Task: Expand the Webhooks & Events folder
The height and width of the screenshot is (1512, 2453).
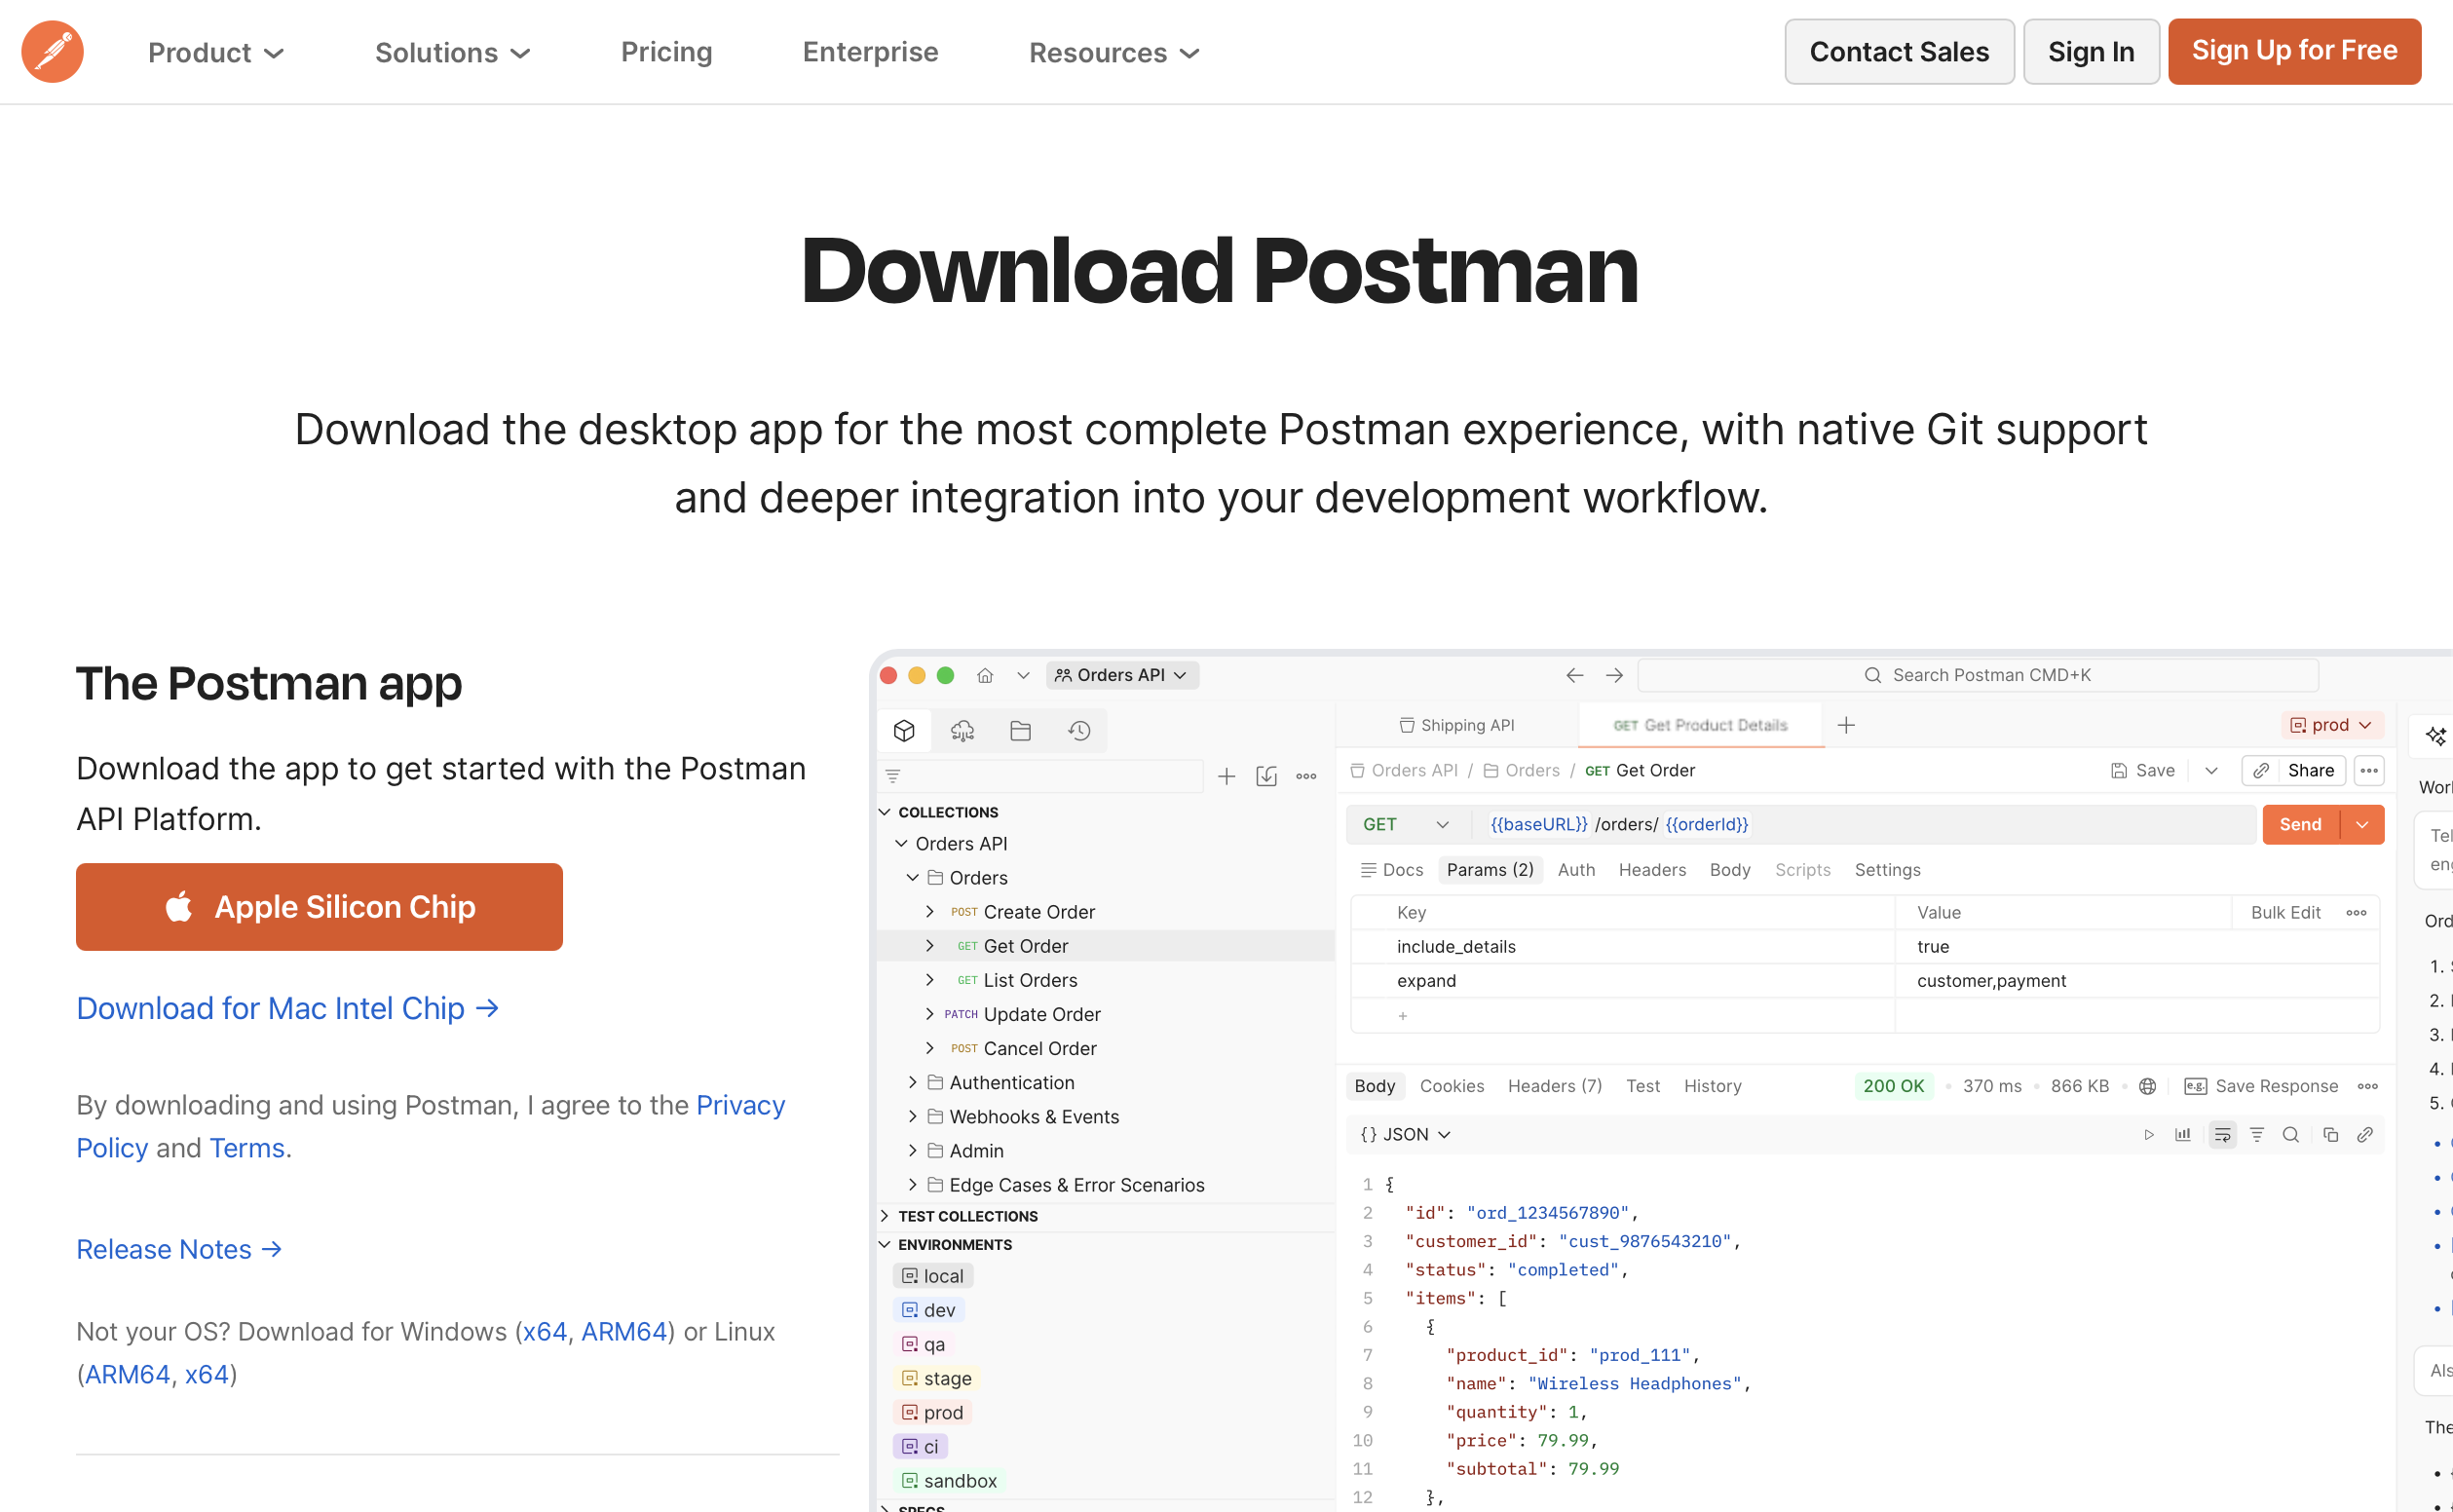Action: point(912,1116)
